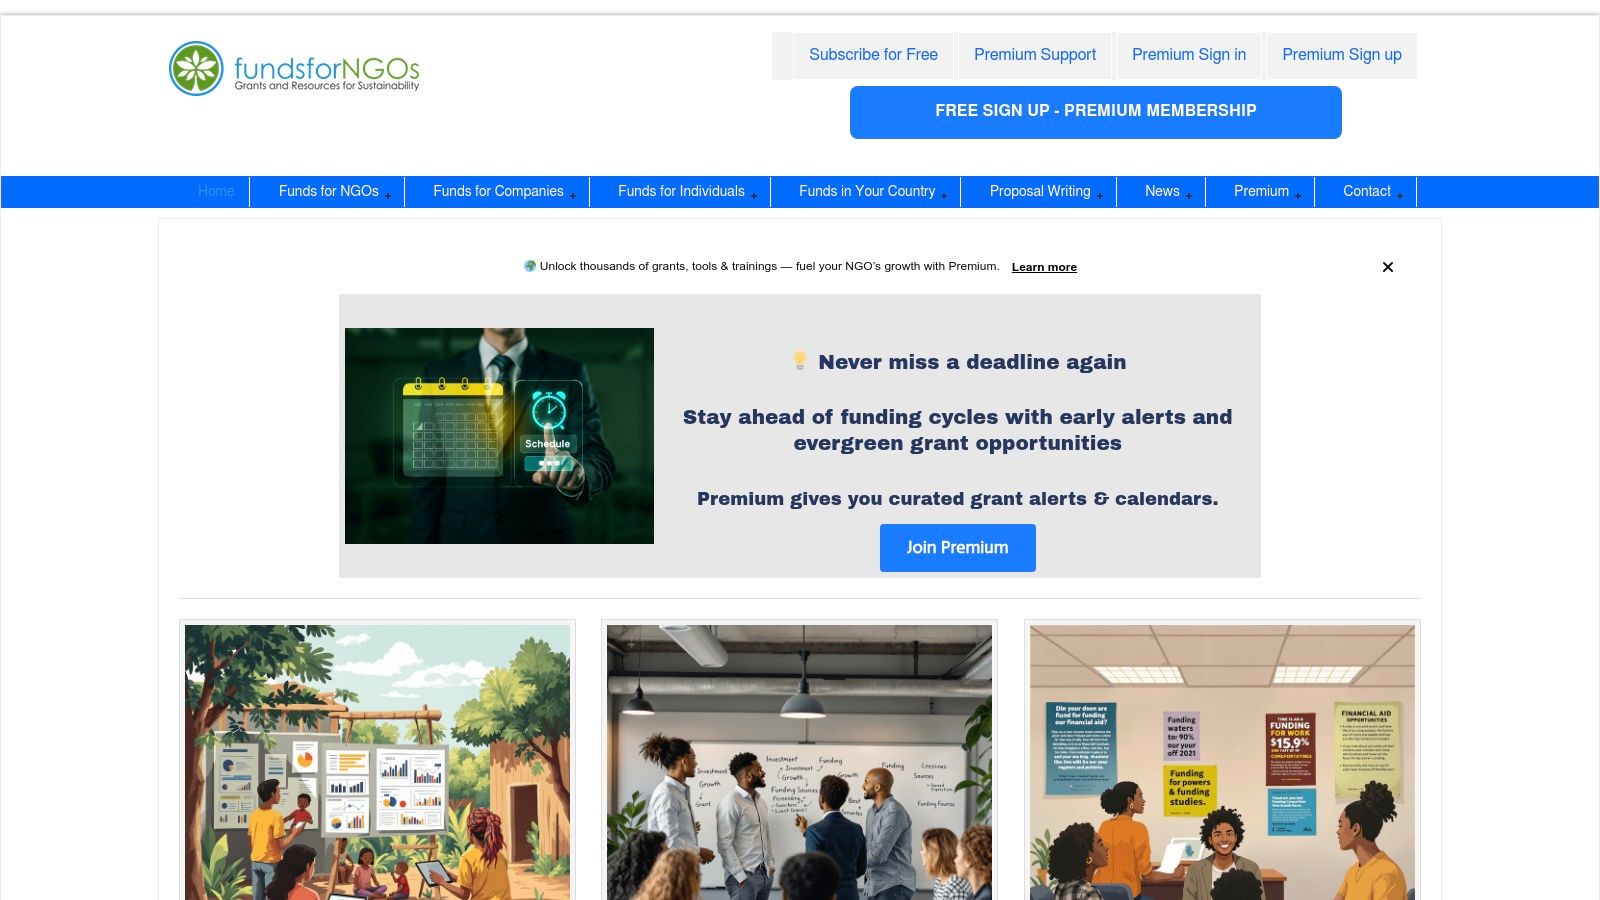Expand the Funds for NGOs menu
Screen dimensions: 1600x900
pyautogui.click(x=328, y=192)
